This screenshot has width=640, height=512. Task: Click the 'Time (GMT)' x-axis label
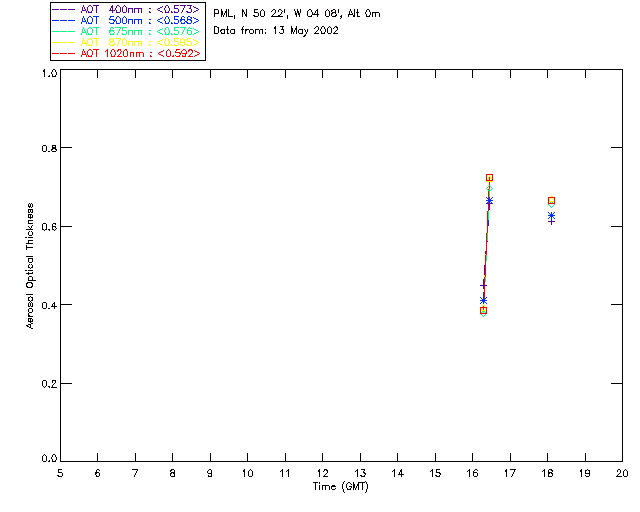pos(340,487)
